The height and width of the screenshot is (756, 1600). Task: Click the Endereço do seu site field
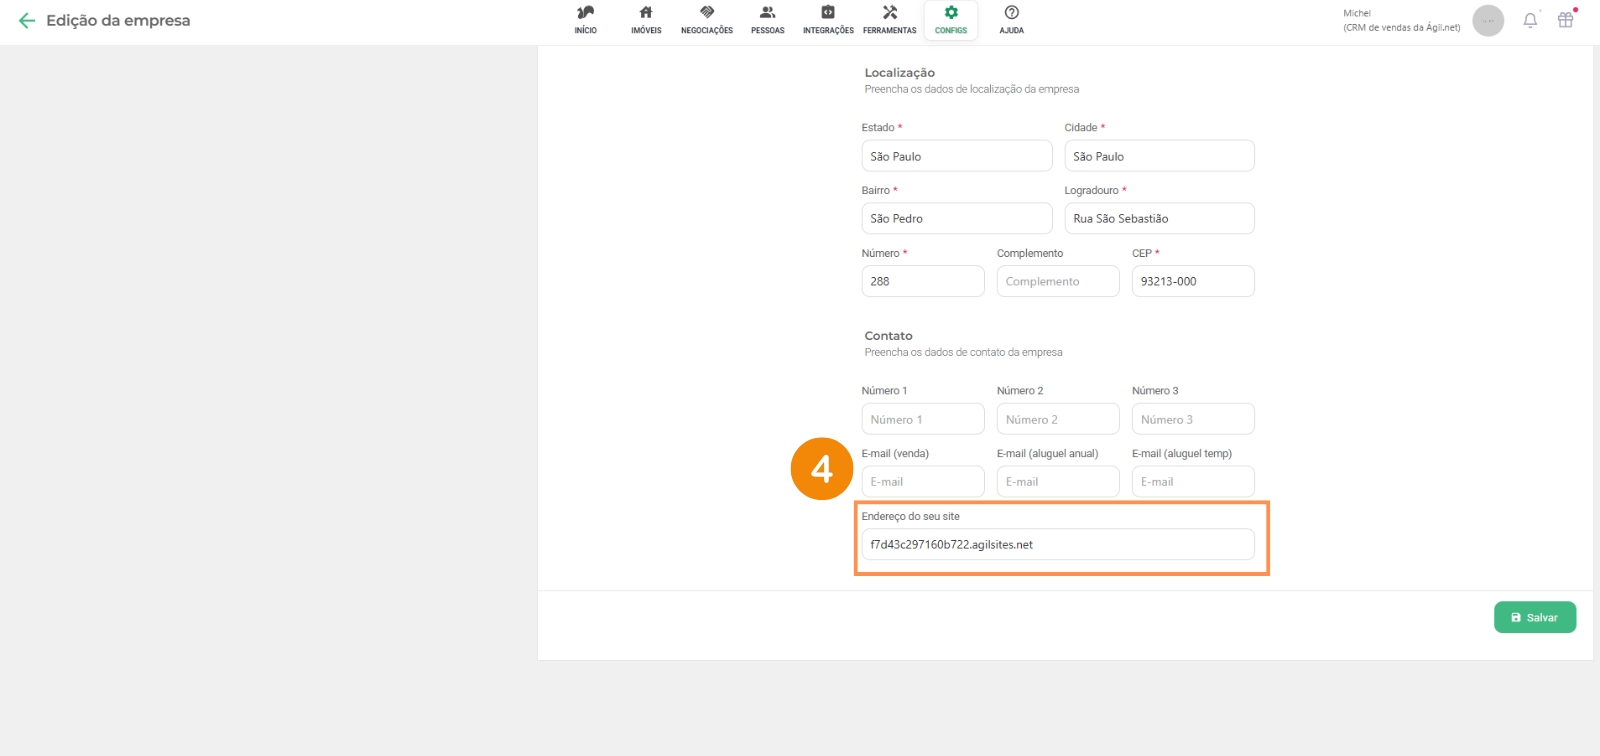click(1057, 545)
